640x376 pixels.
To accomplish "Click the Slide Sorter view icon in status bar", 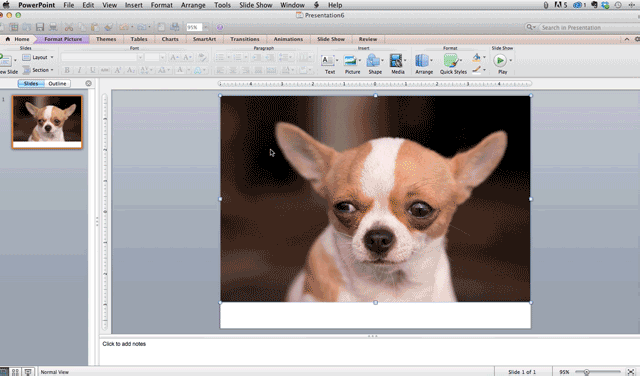I will 16,372.
